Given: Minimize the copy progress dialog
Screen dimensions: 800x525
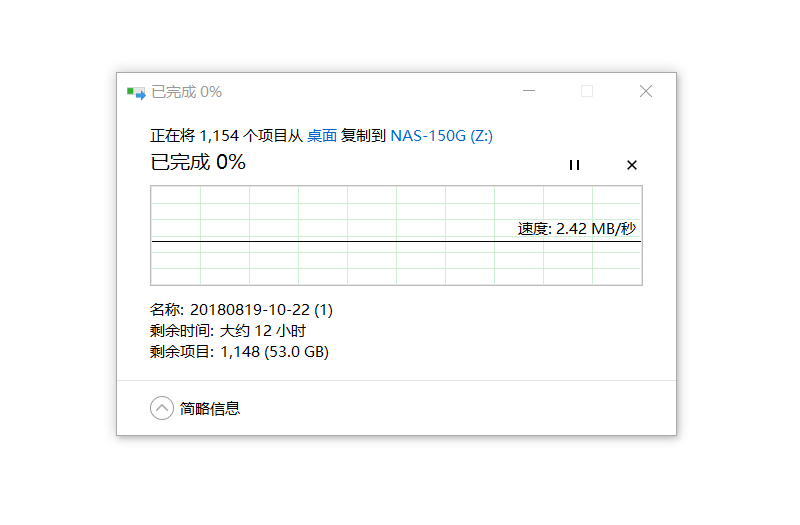Looking at the screenshot, I should pyautogui.click(x=529, y=91).
